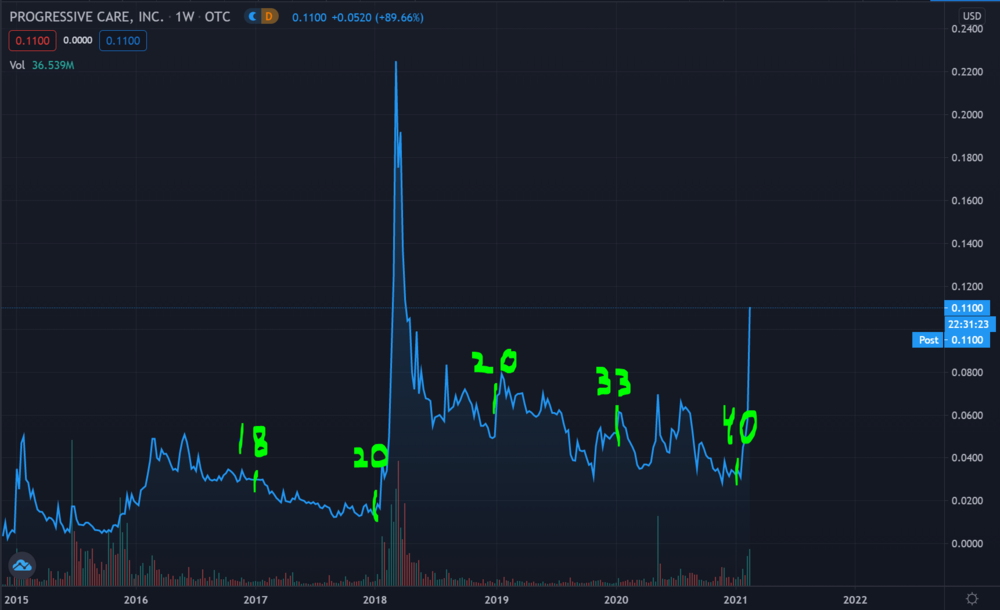Screen dimensions: 1000x610
Task: Click the 2021 label on time axis
Action: pyautogui.click(x=736, y=599)
